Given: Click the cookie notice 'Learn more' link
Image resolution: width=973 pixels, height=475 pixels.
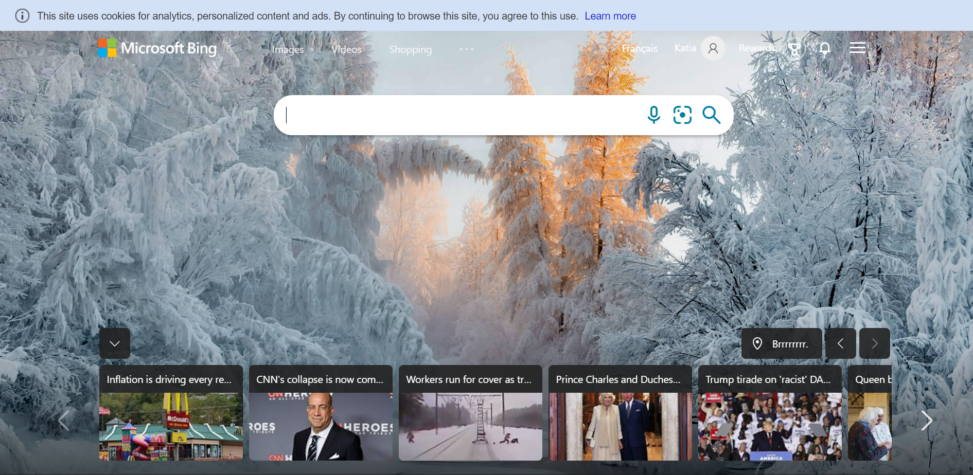Looking at the screenshot, I should [x=610, y=16].
